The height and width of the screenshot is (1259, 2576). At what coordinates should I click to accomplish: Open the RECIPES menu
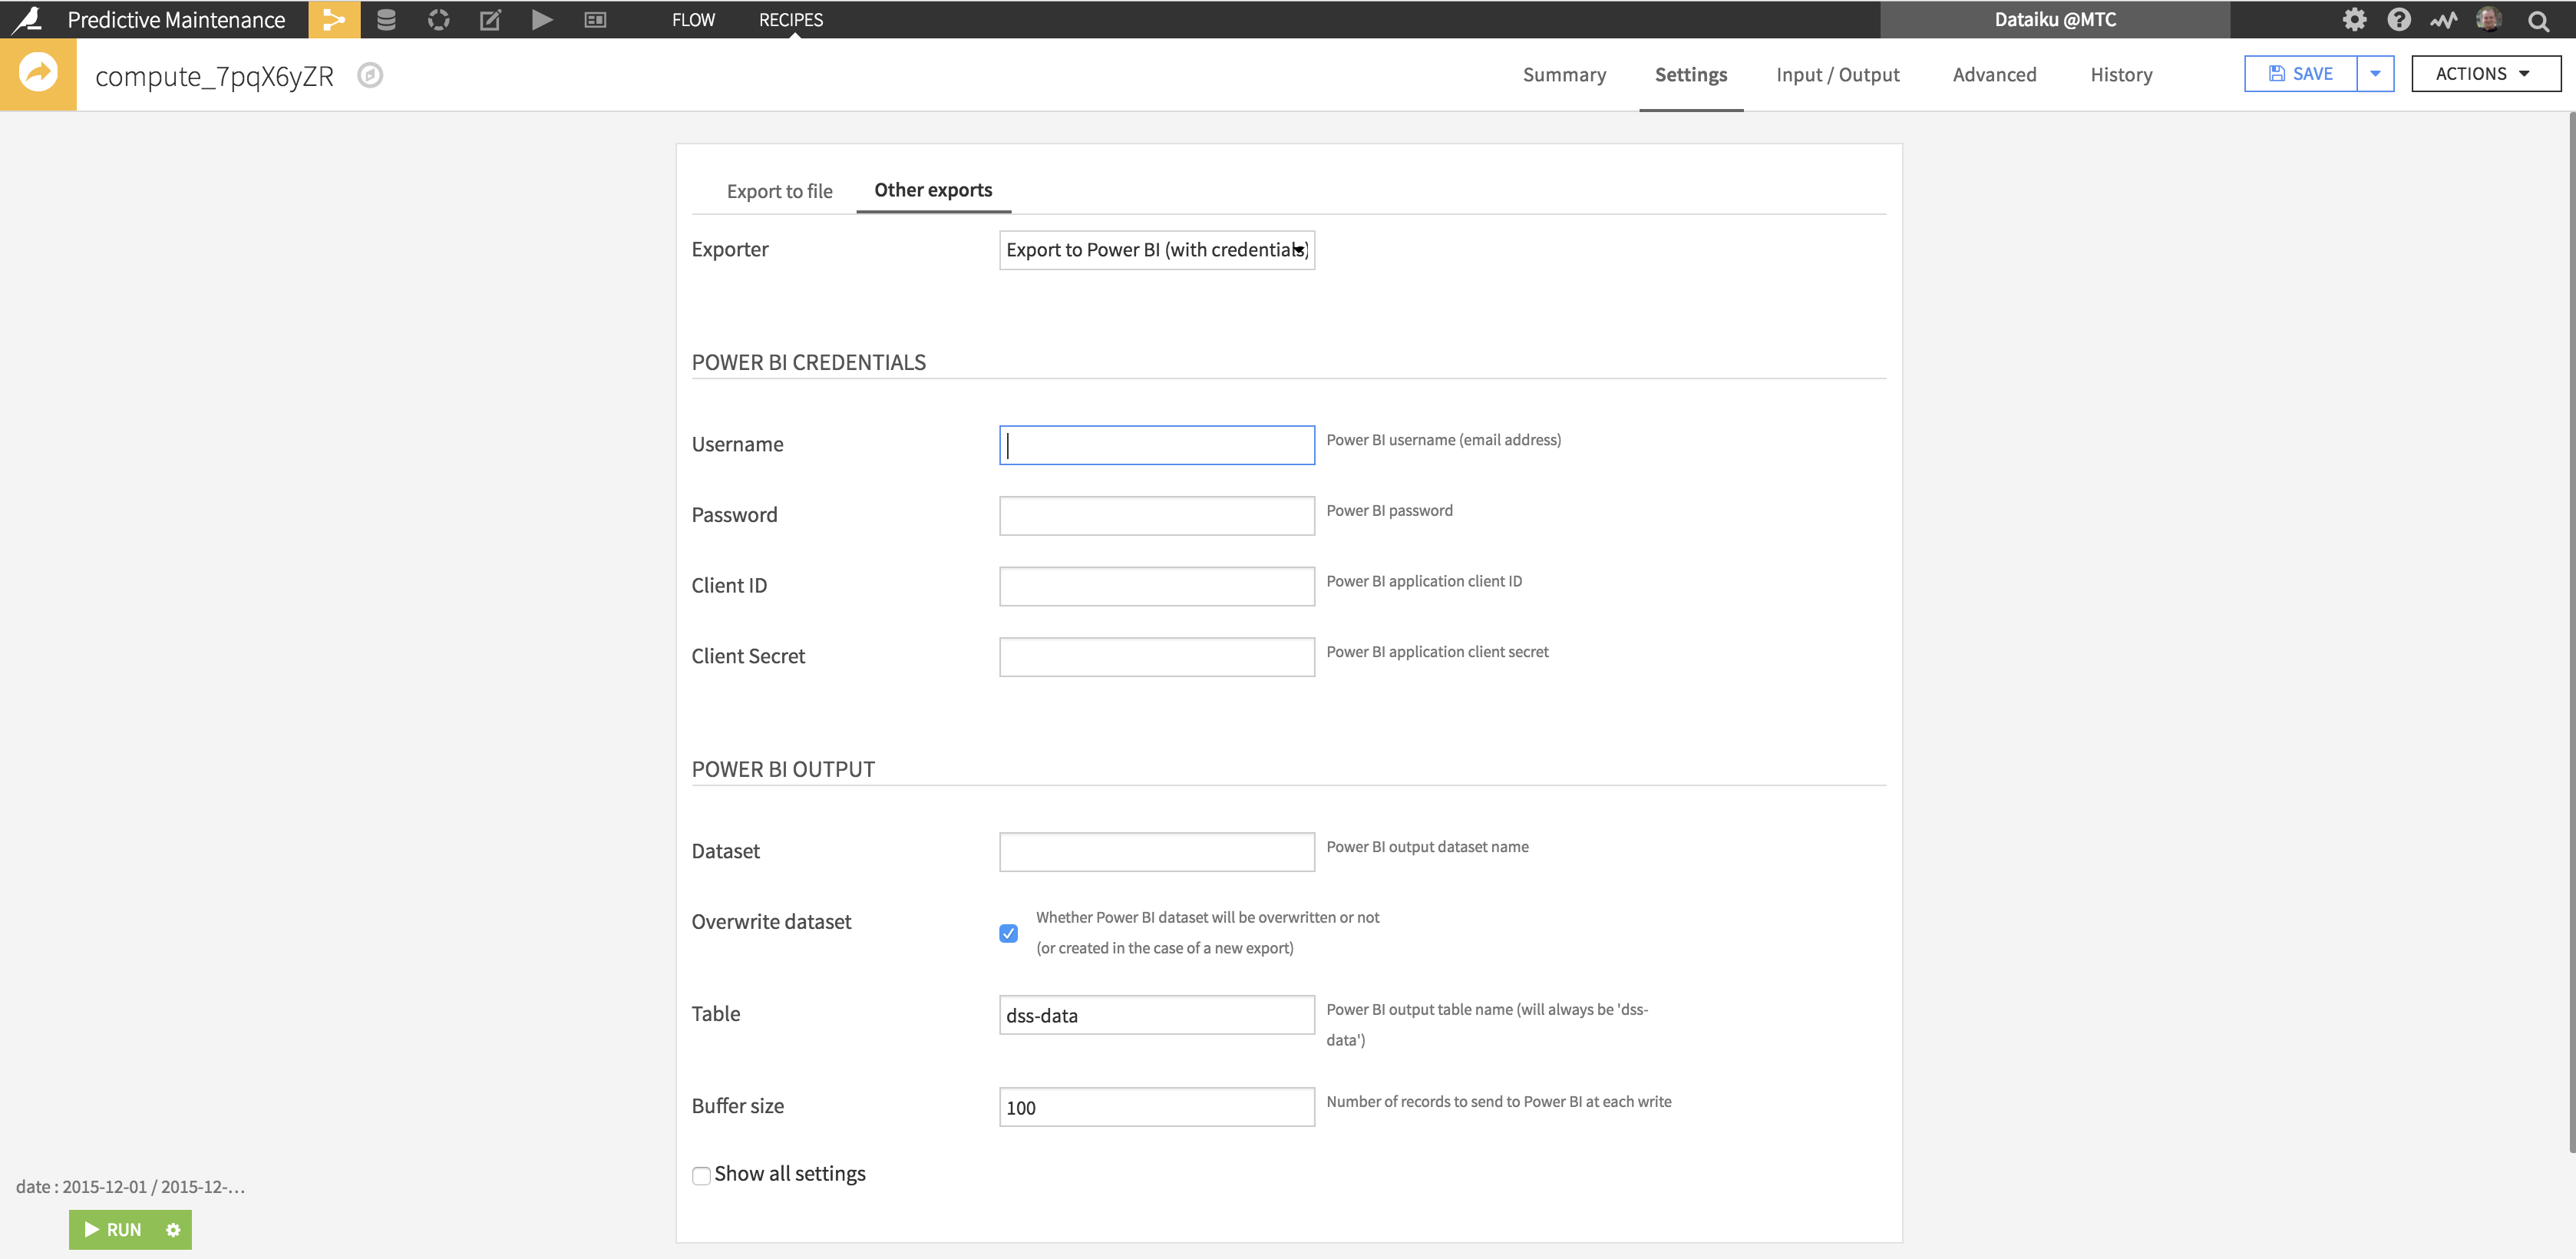pyautogui.click(x=791, y=19)
